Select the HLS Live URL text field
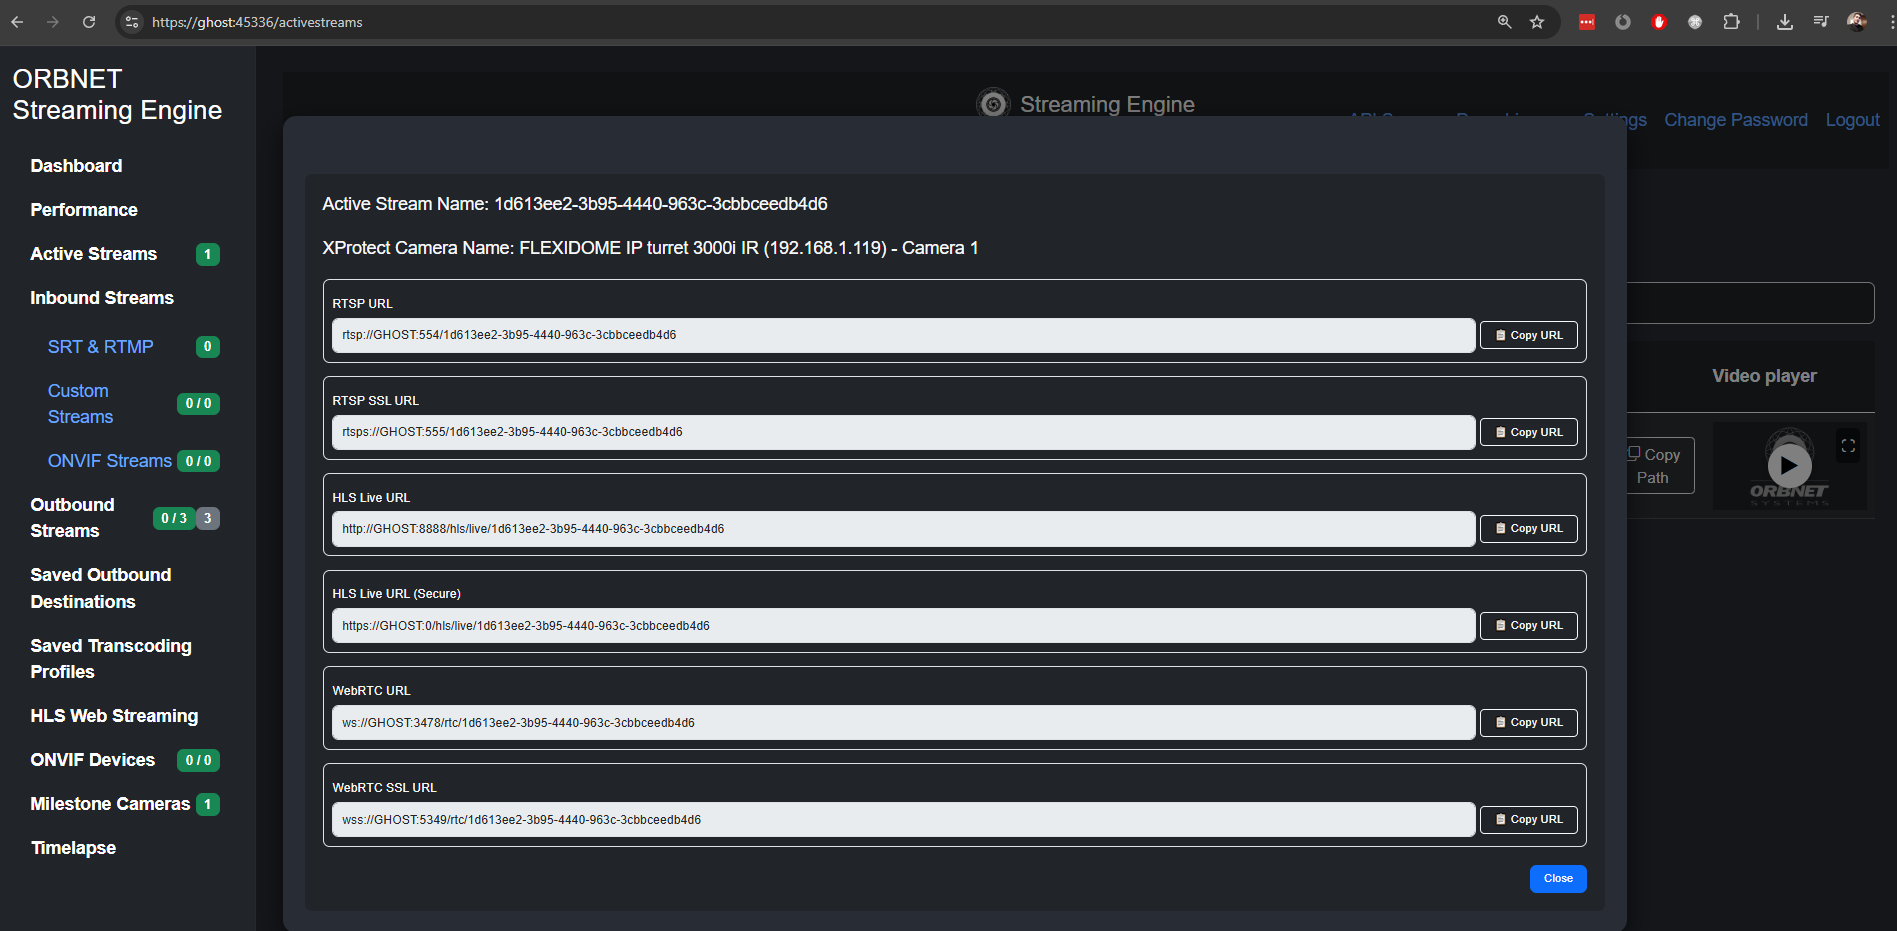 (904, 529)
